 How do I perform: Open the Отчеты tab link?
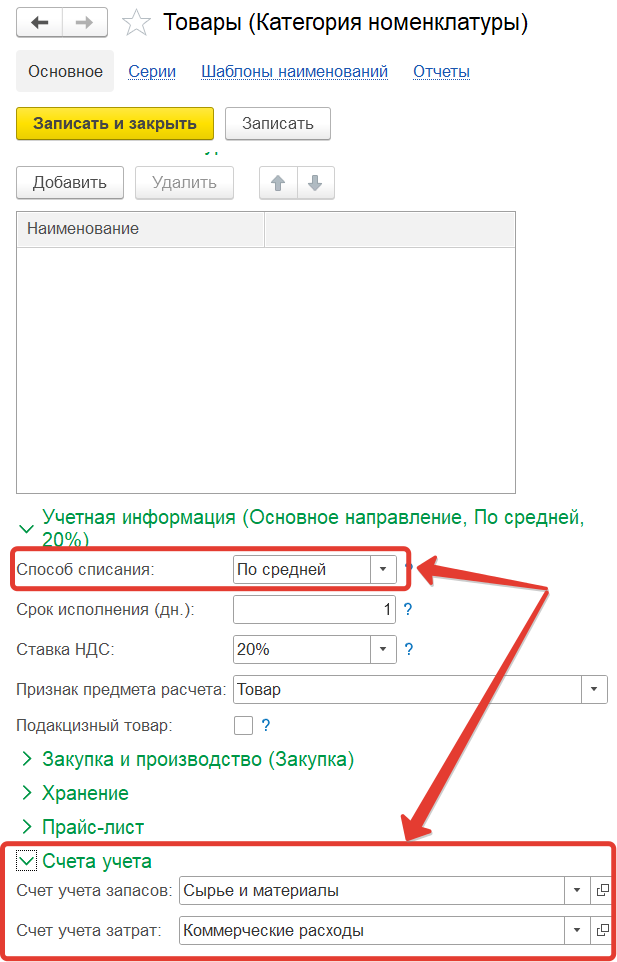point(442,72)
